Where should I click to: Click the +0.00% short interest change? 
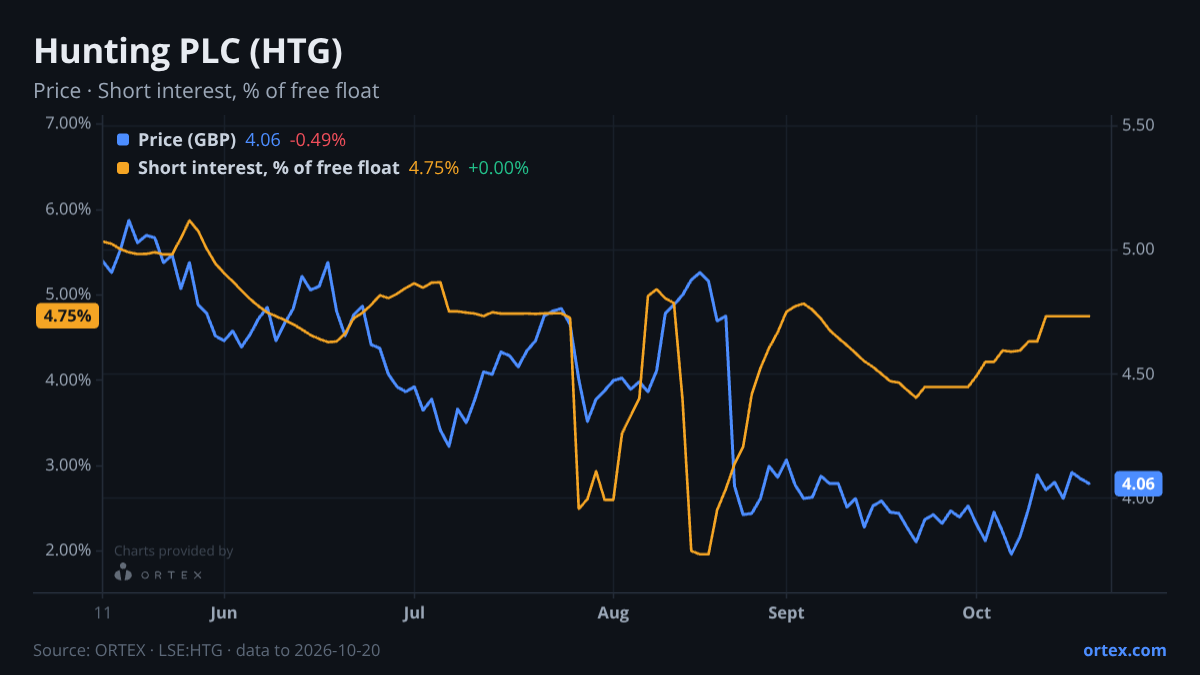point(498,168)
